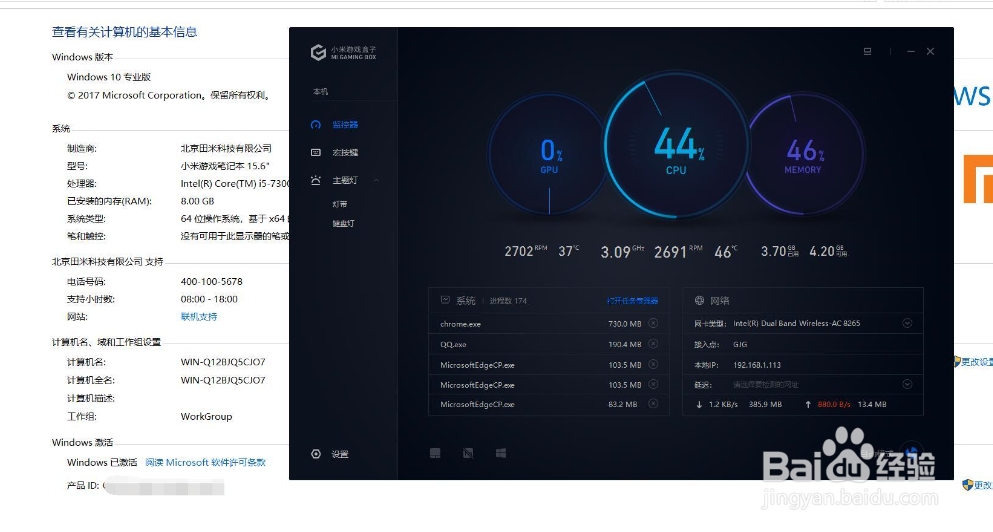Viewport: 993px width, 532px height.
Task: End the chrome.exe process with its X icon
Action: point(653,324)
